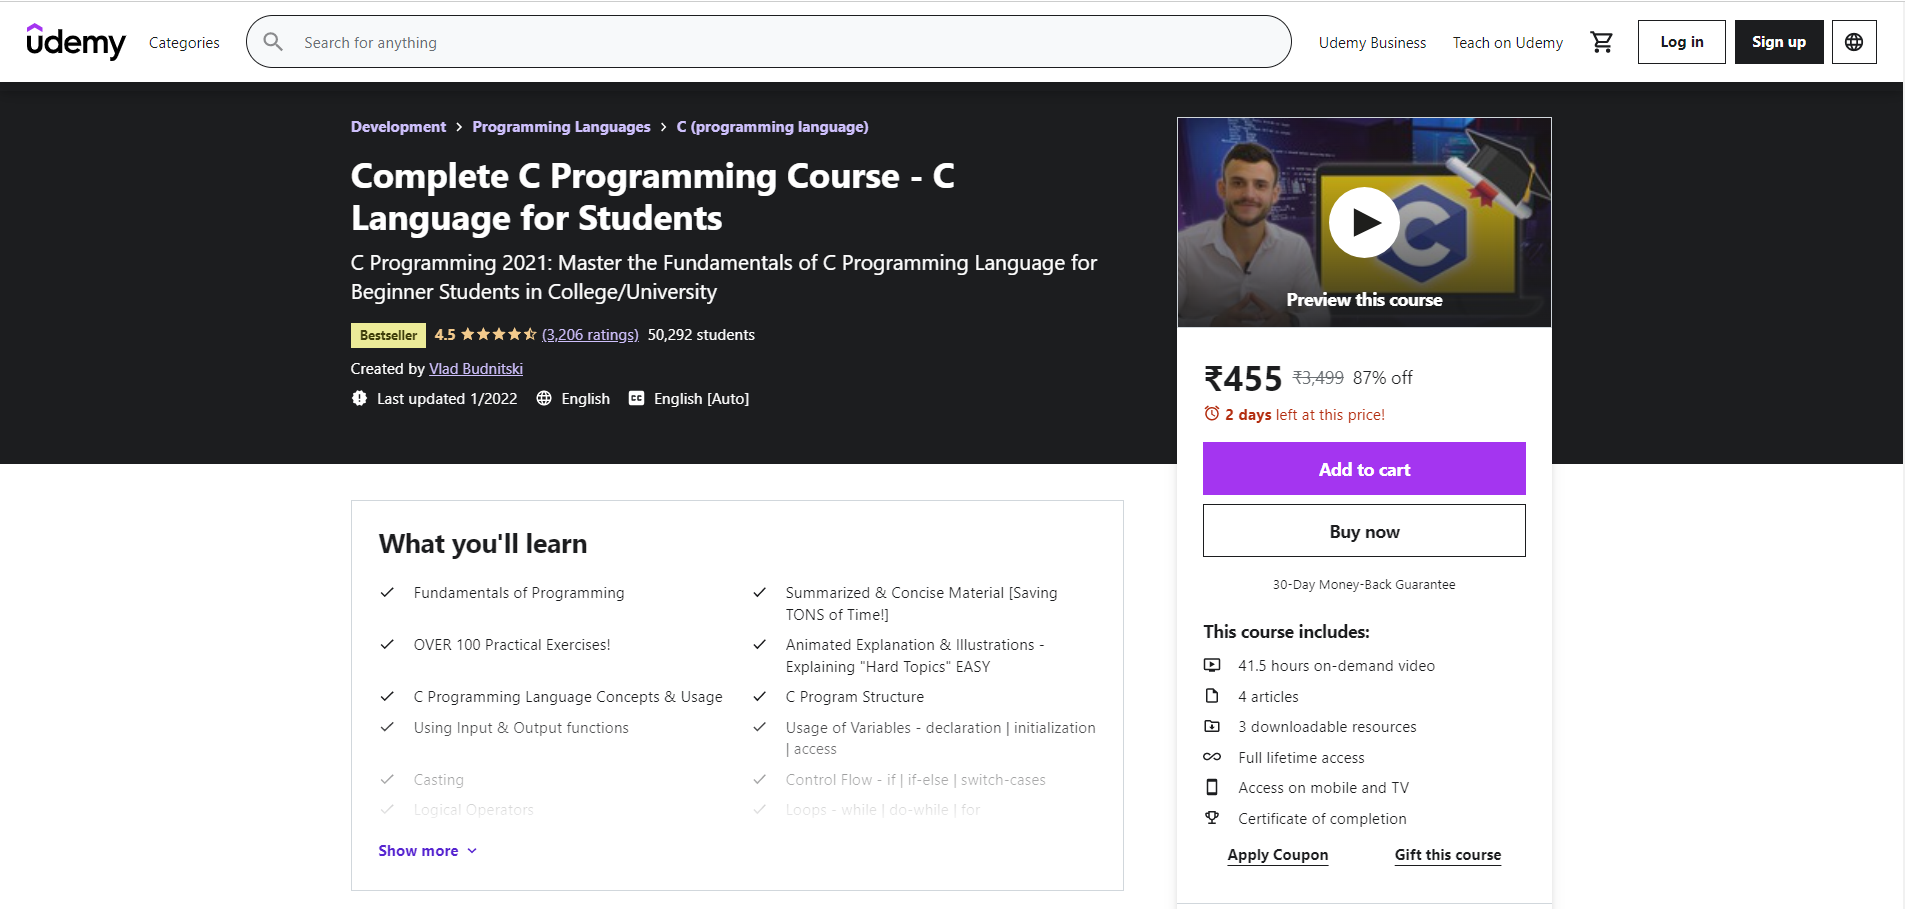
Task: Click the alarm clock icon beside 2 days
Action: point(1212,414)
